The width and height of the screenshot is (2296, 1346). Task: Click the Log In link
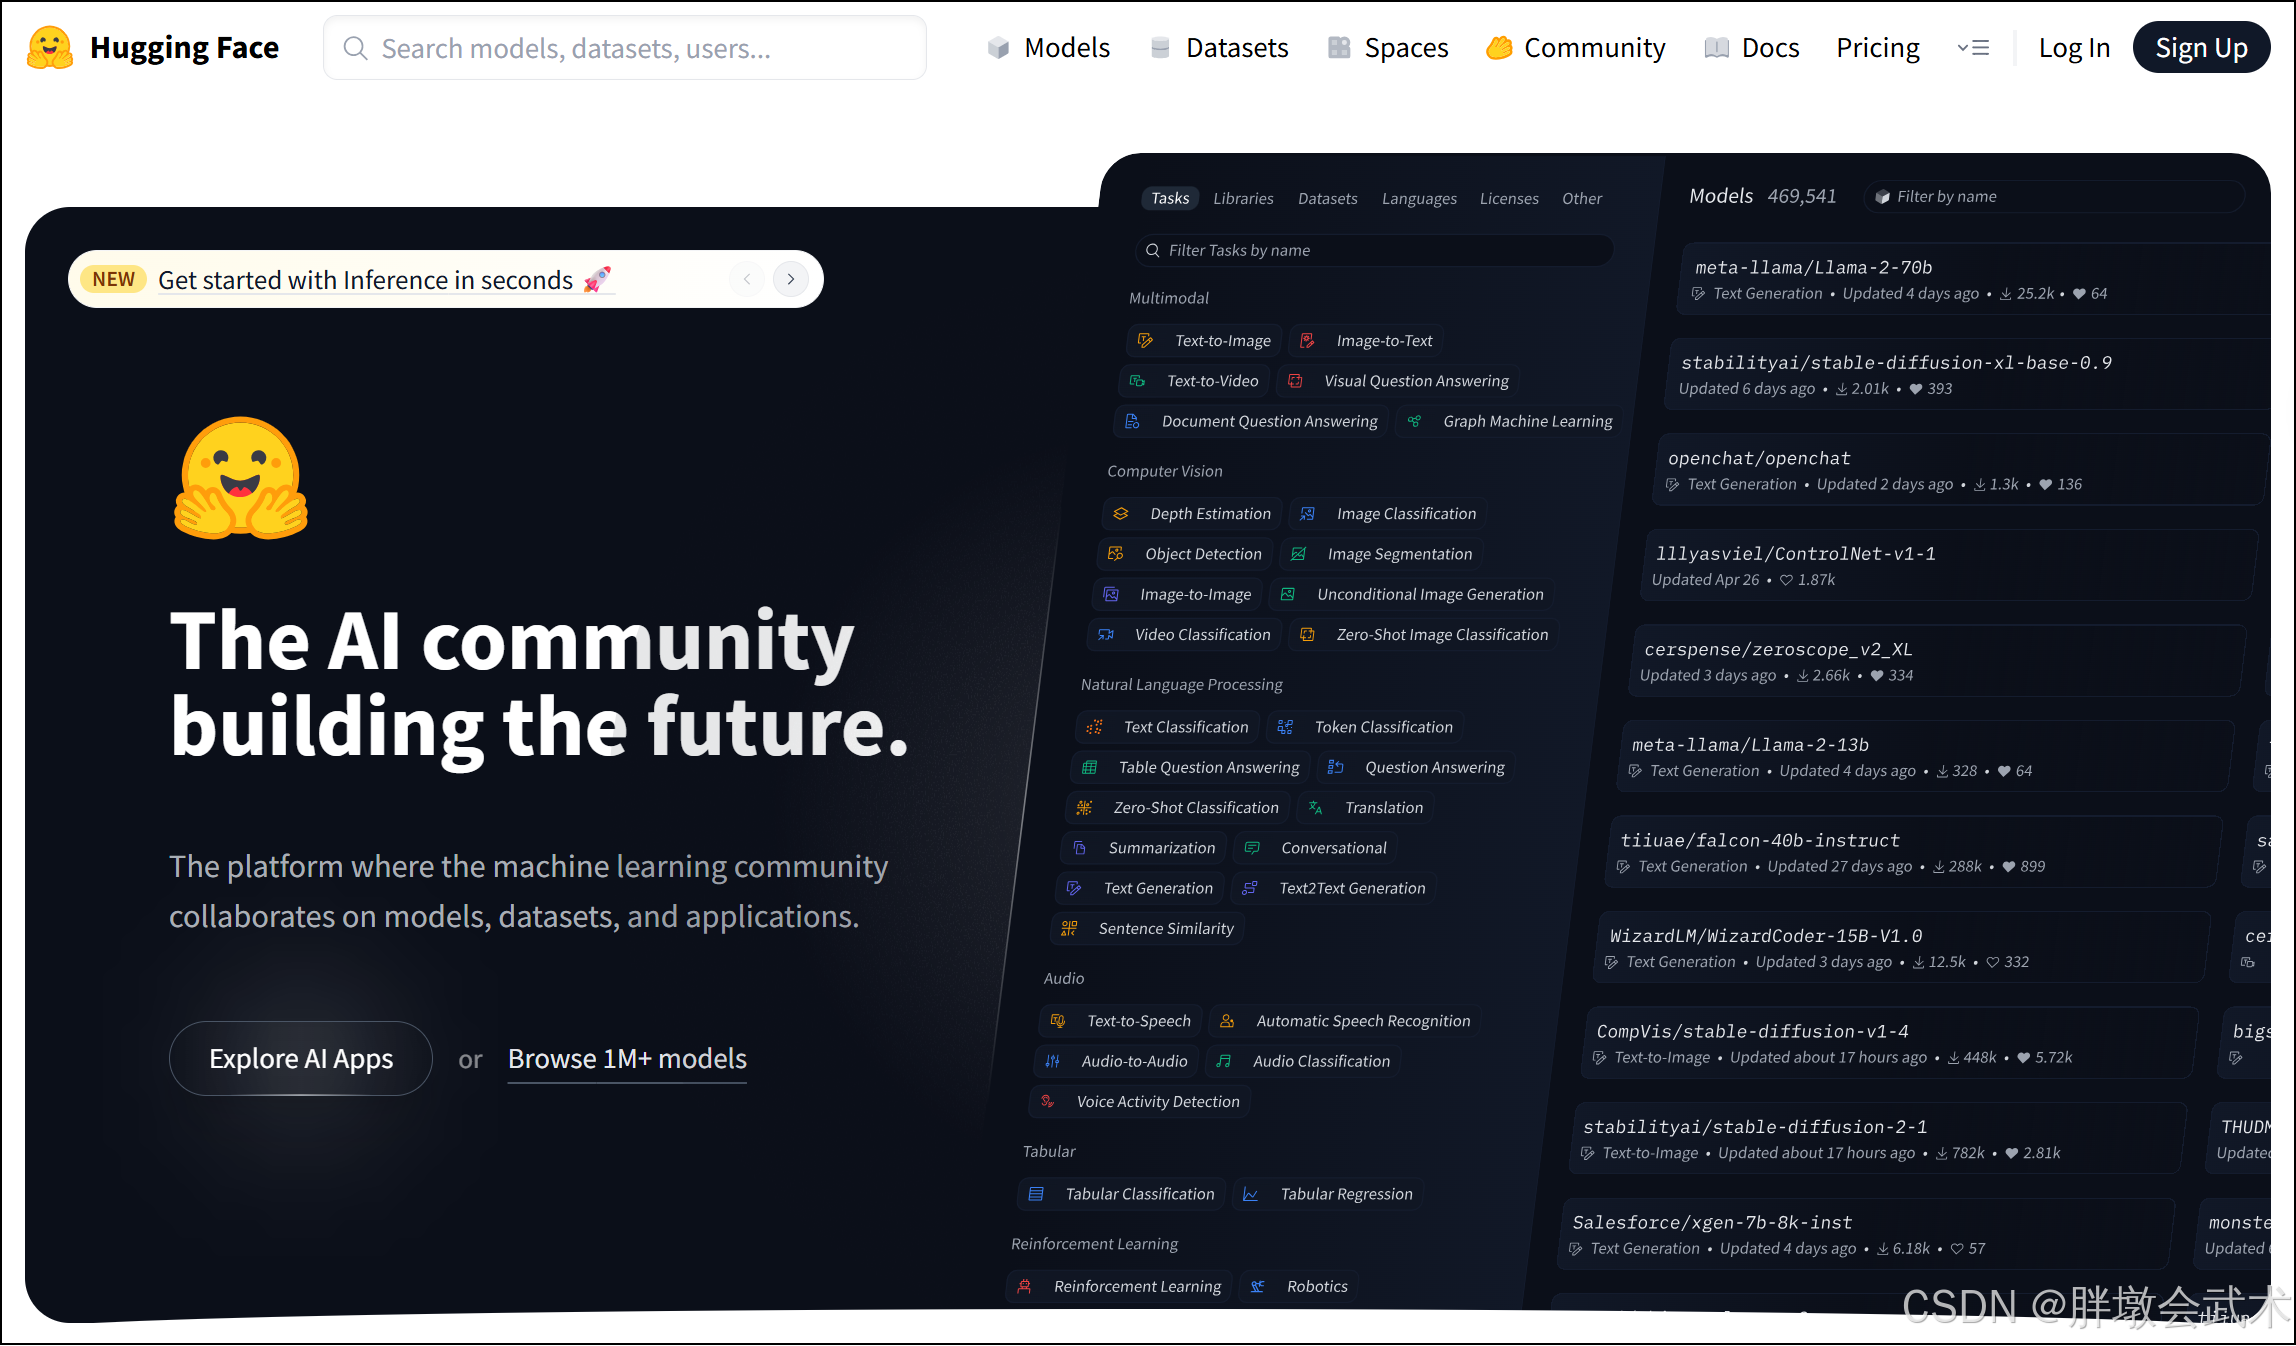point(2074,48)
